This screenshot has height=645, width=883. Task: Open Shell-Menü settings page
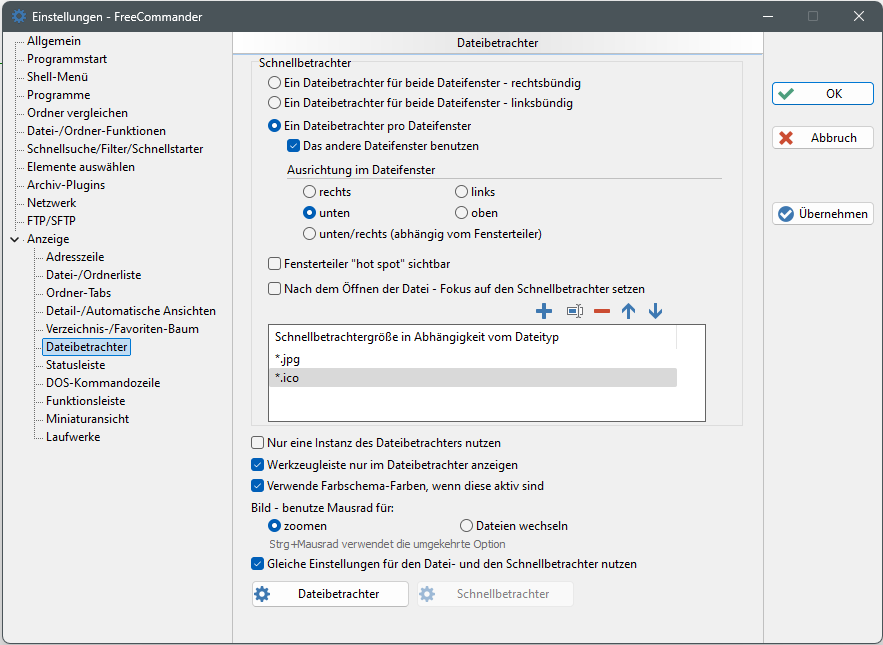[x=57, y=77]
